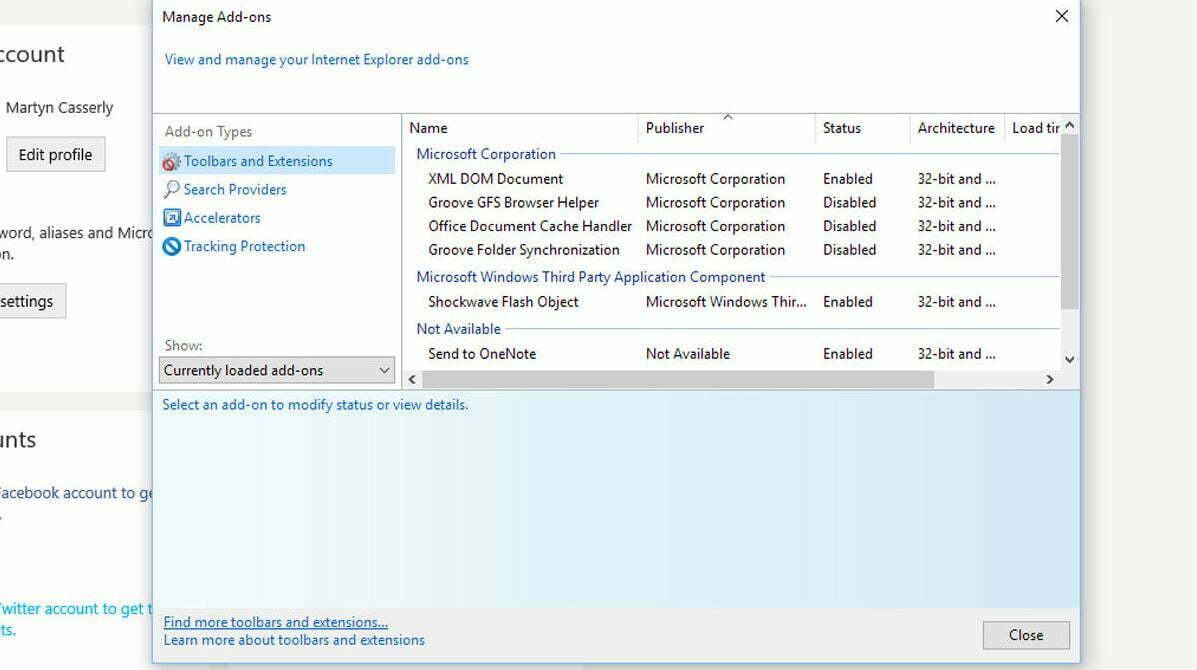
Task: Click Disabled status of Groove Folder Synchronization
Action: 849,250
